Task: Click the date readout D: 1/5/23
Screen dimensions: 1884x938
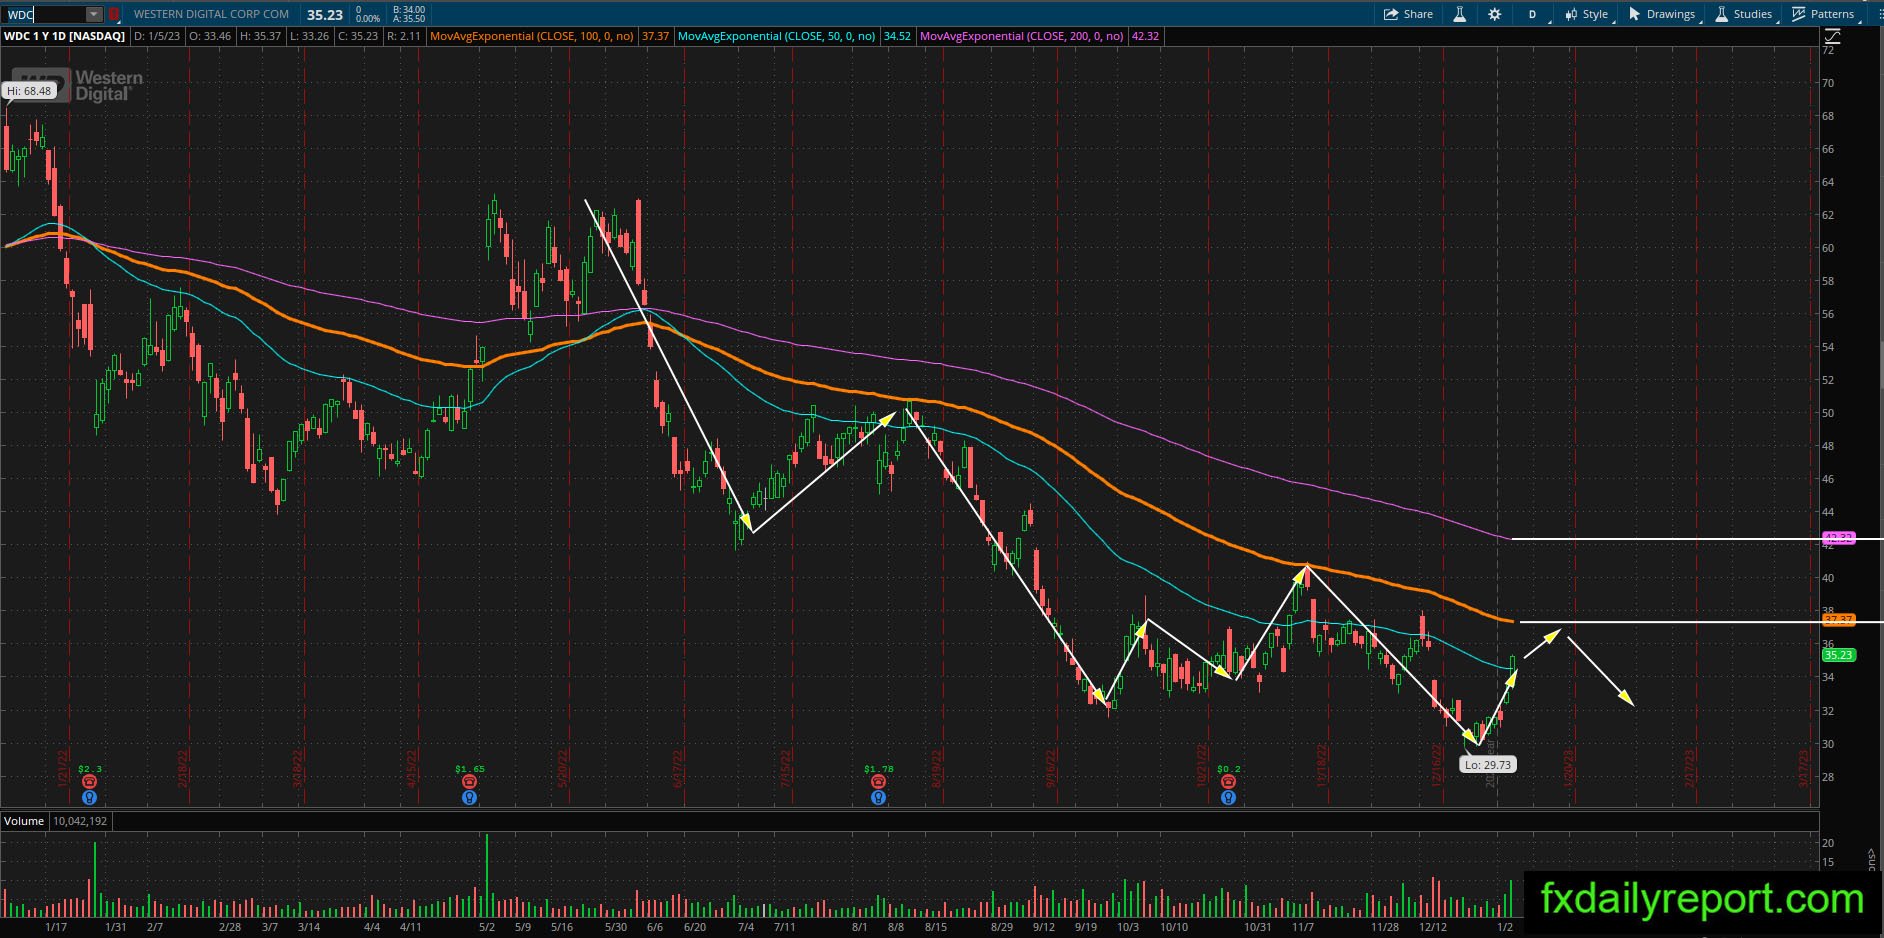Action: (155, 36)
